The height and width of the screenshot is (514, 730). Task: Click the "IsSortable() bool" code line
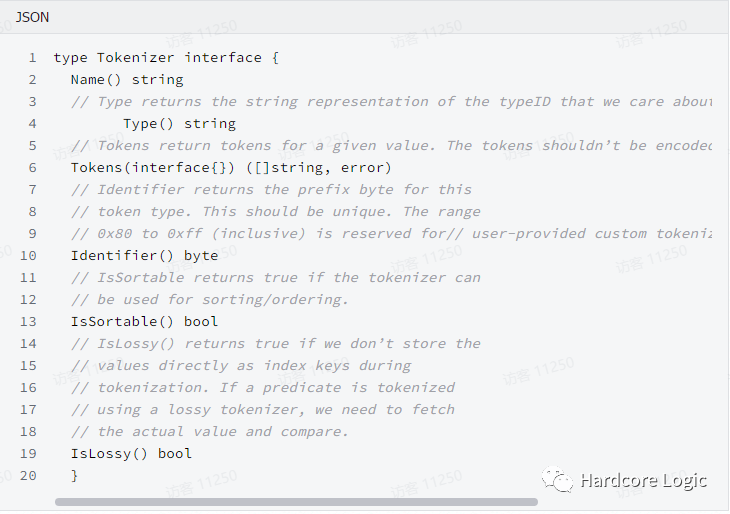[x=144, y=322]
